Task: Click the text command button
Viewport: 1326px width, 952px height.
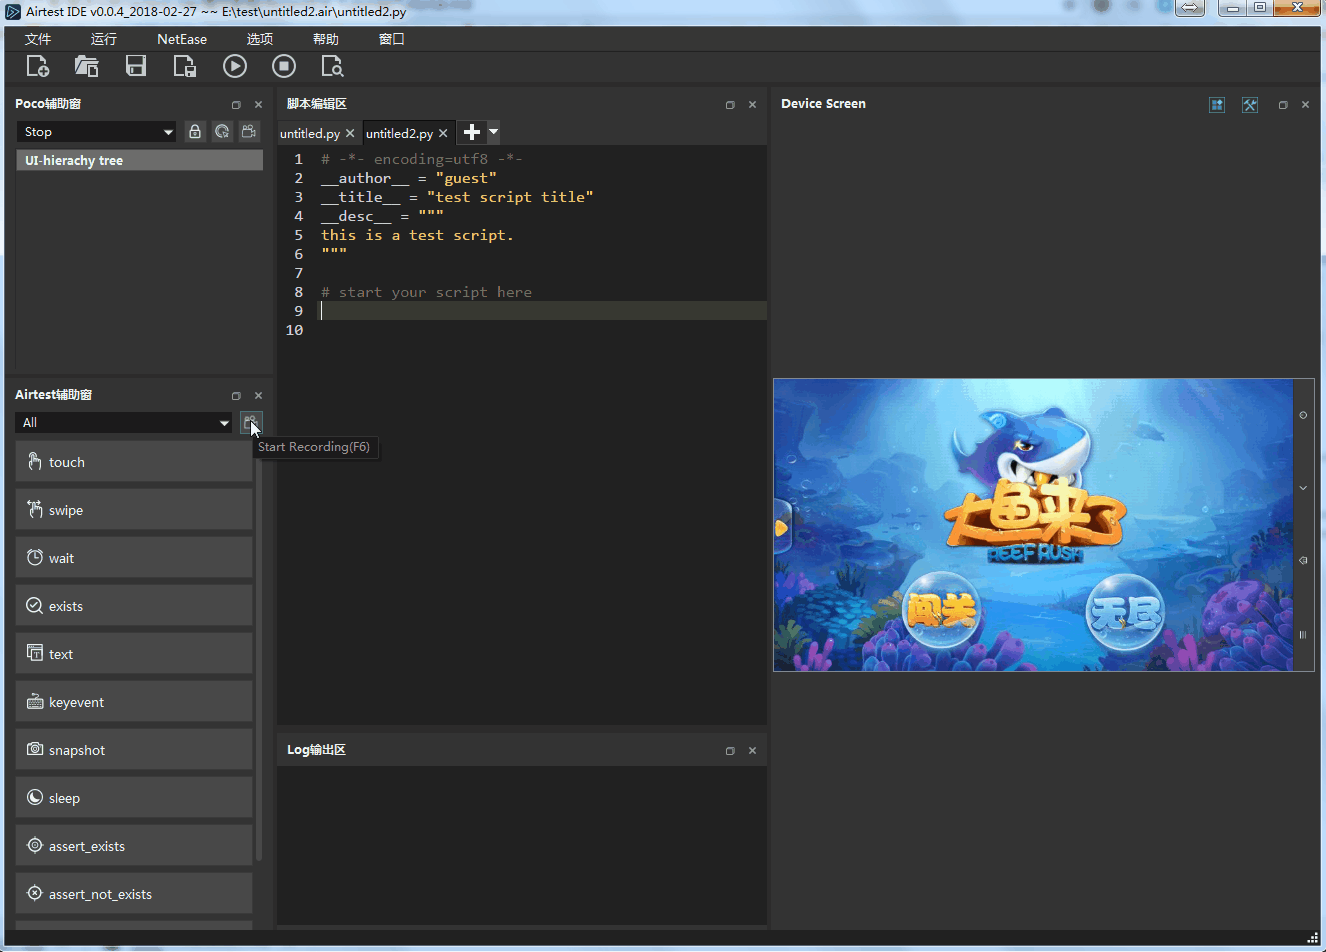Action: (134, 654)
